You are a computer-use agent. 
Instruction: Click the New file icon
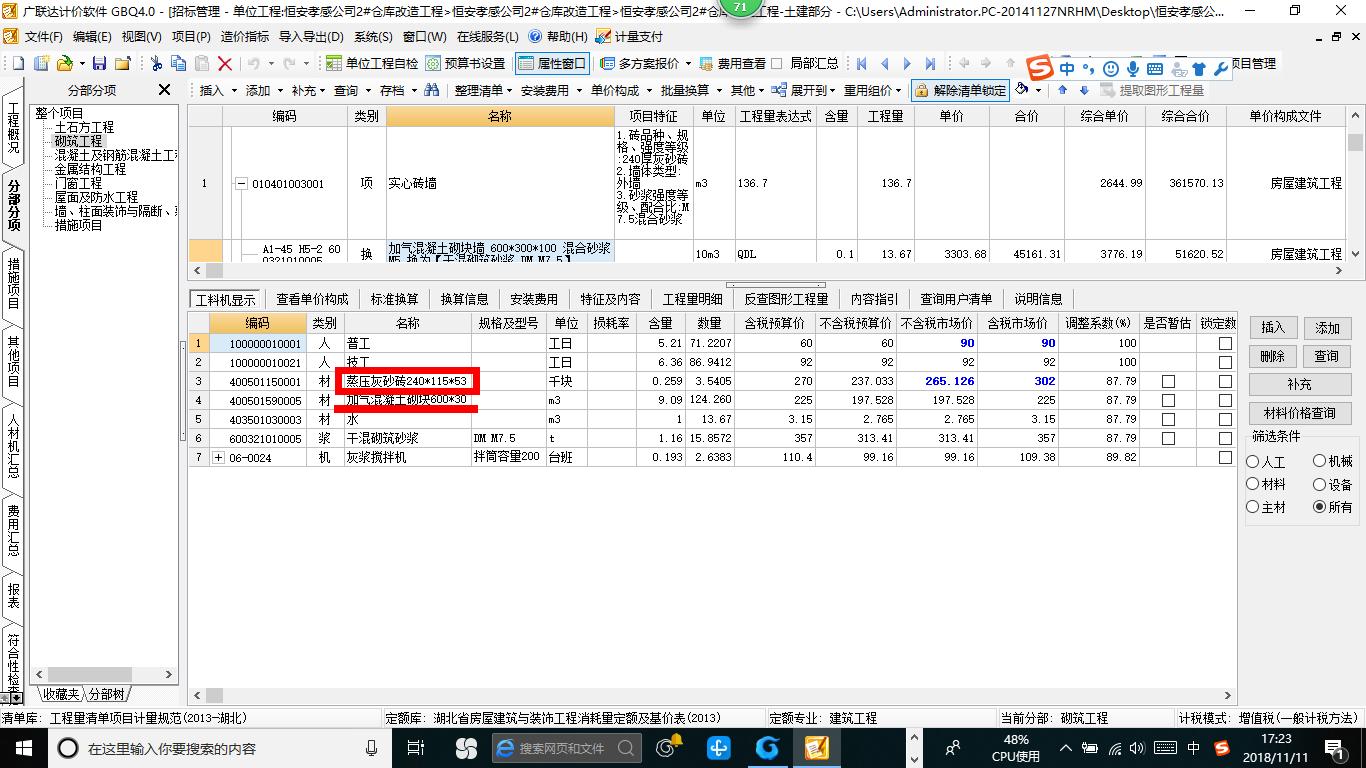pyautogui.click(x=19, y=63)
